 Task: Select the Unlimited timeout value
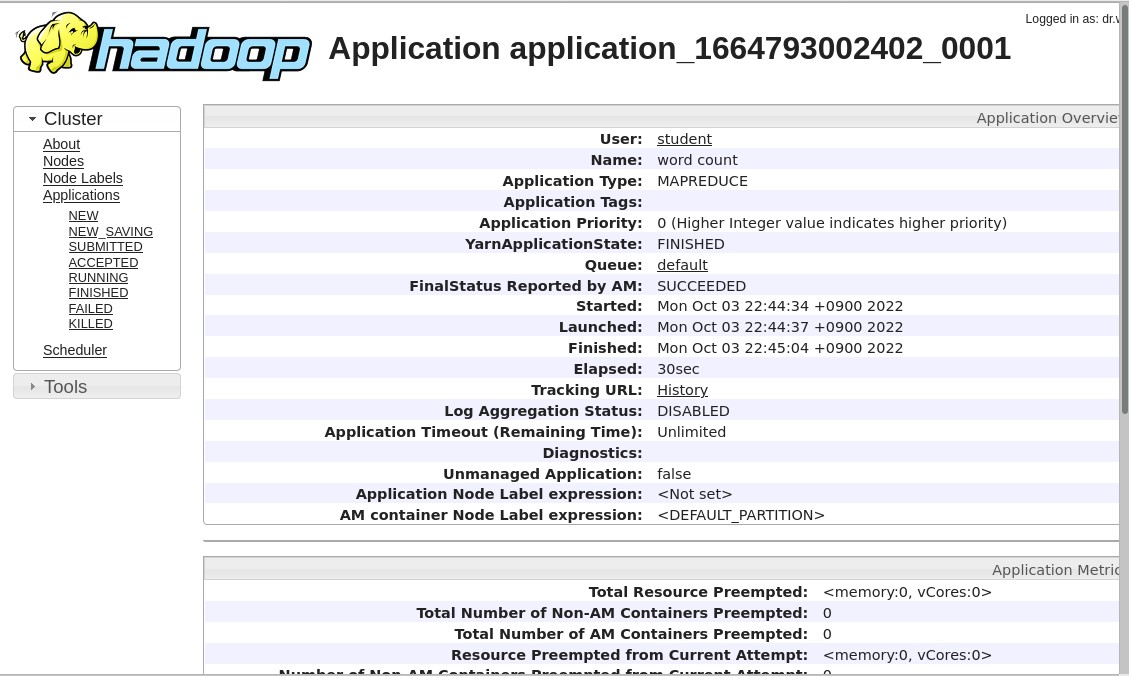[691, 432]
